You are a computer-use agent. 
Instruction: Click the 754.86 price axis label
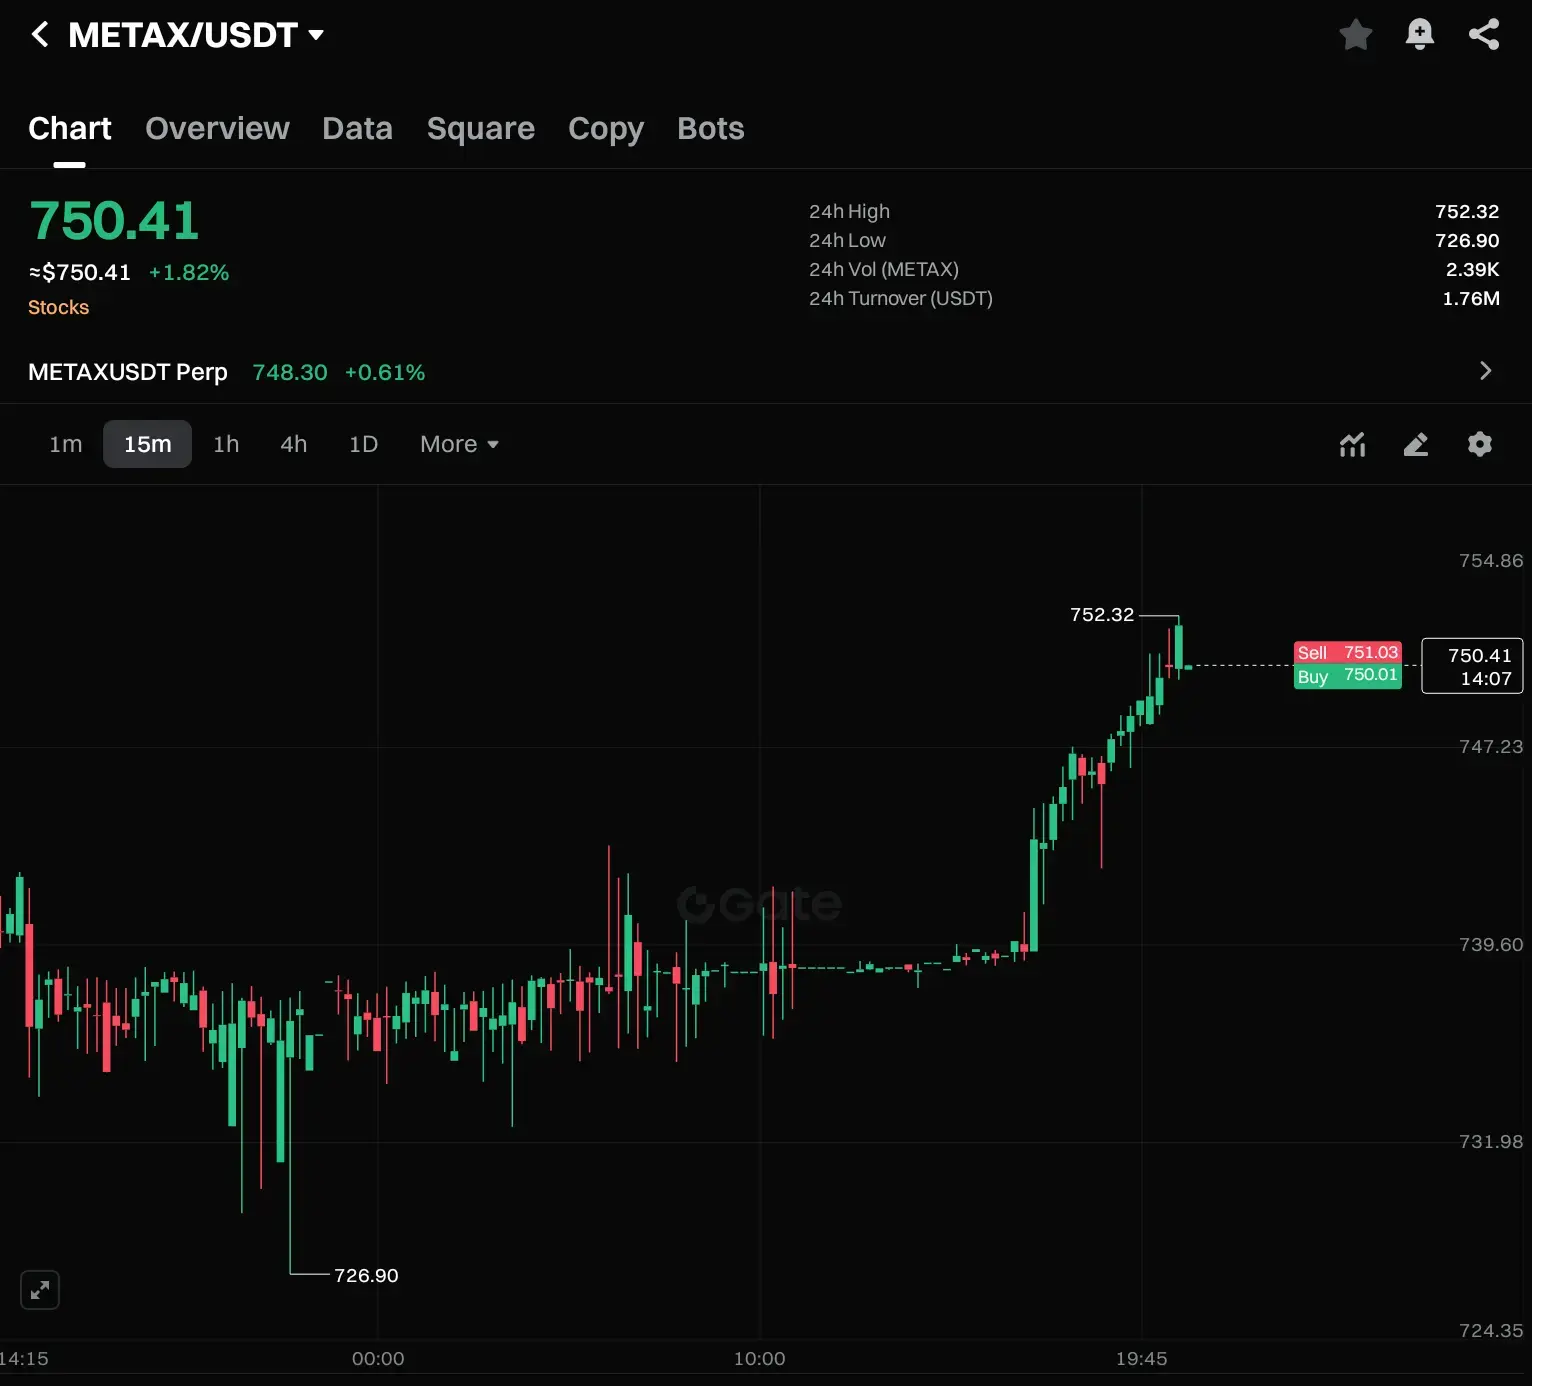[x=1491, y=561]
